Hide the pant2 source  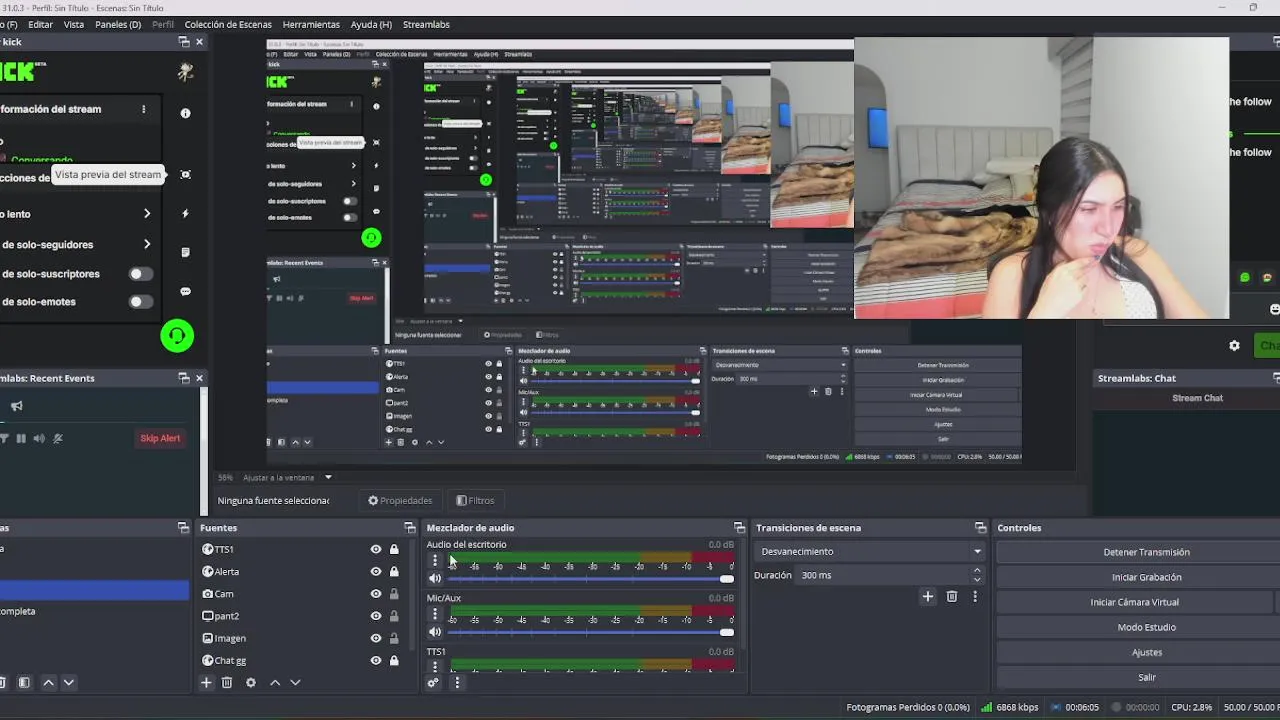tap(376, 616)
